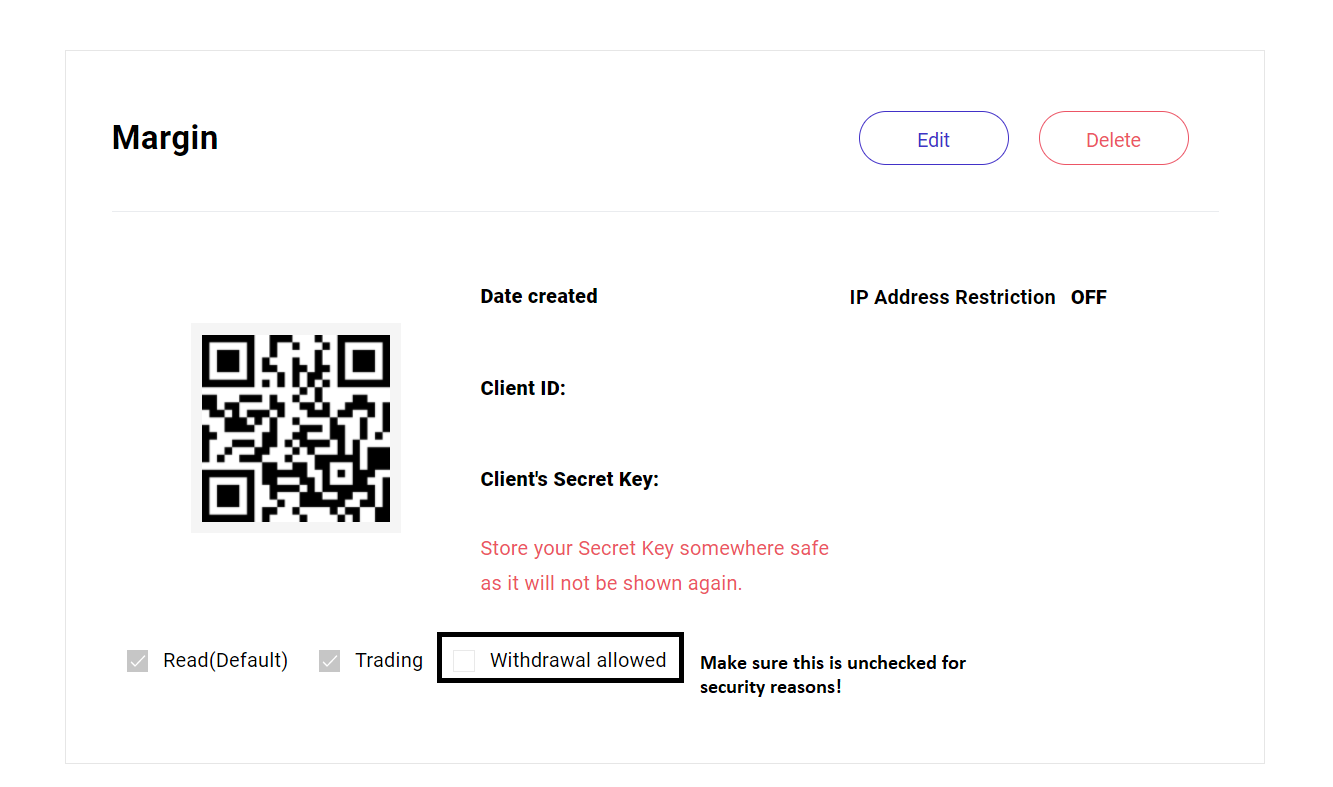Click the security reasons note text

[x=833, y=675]
